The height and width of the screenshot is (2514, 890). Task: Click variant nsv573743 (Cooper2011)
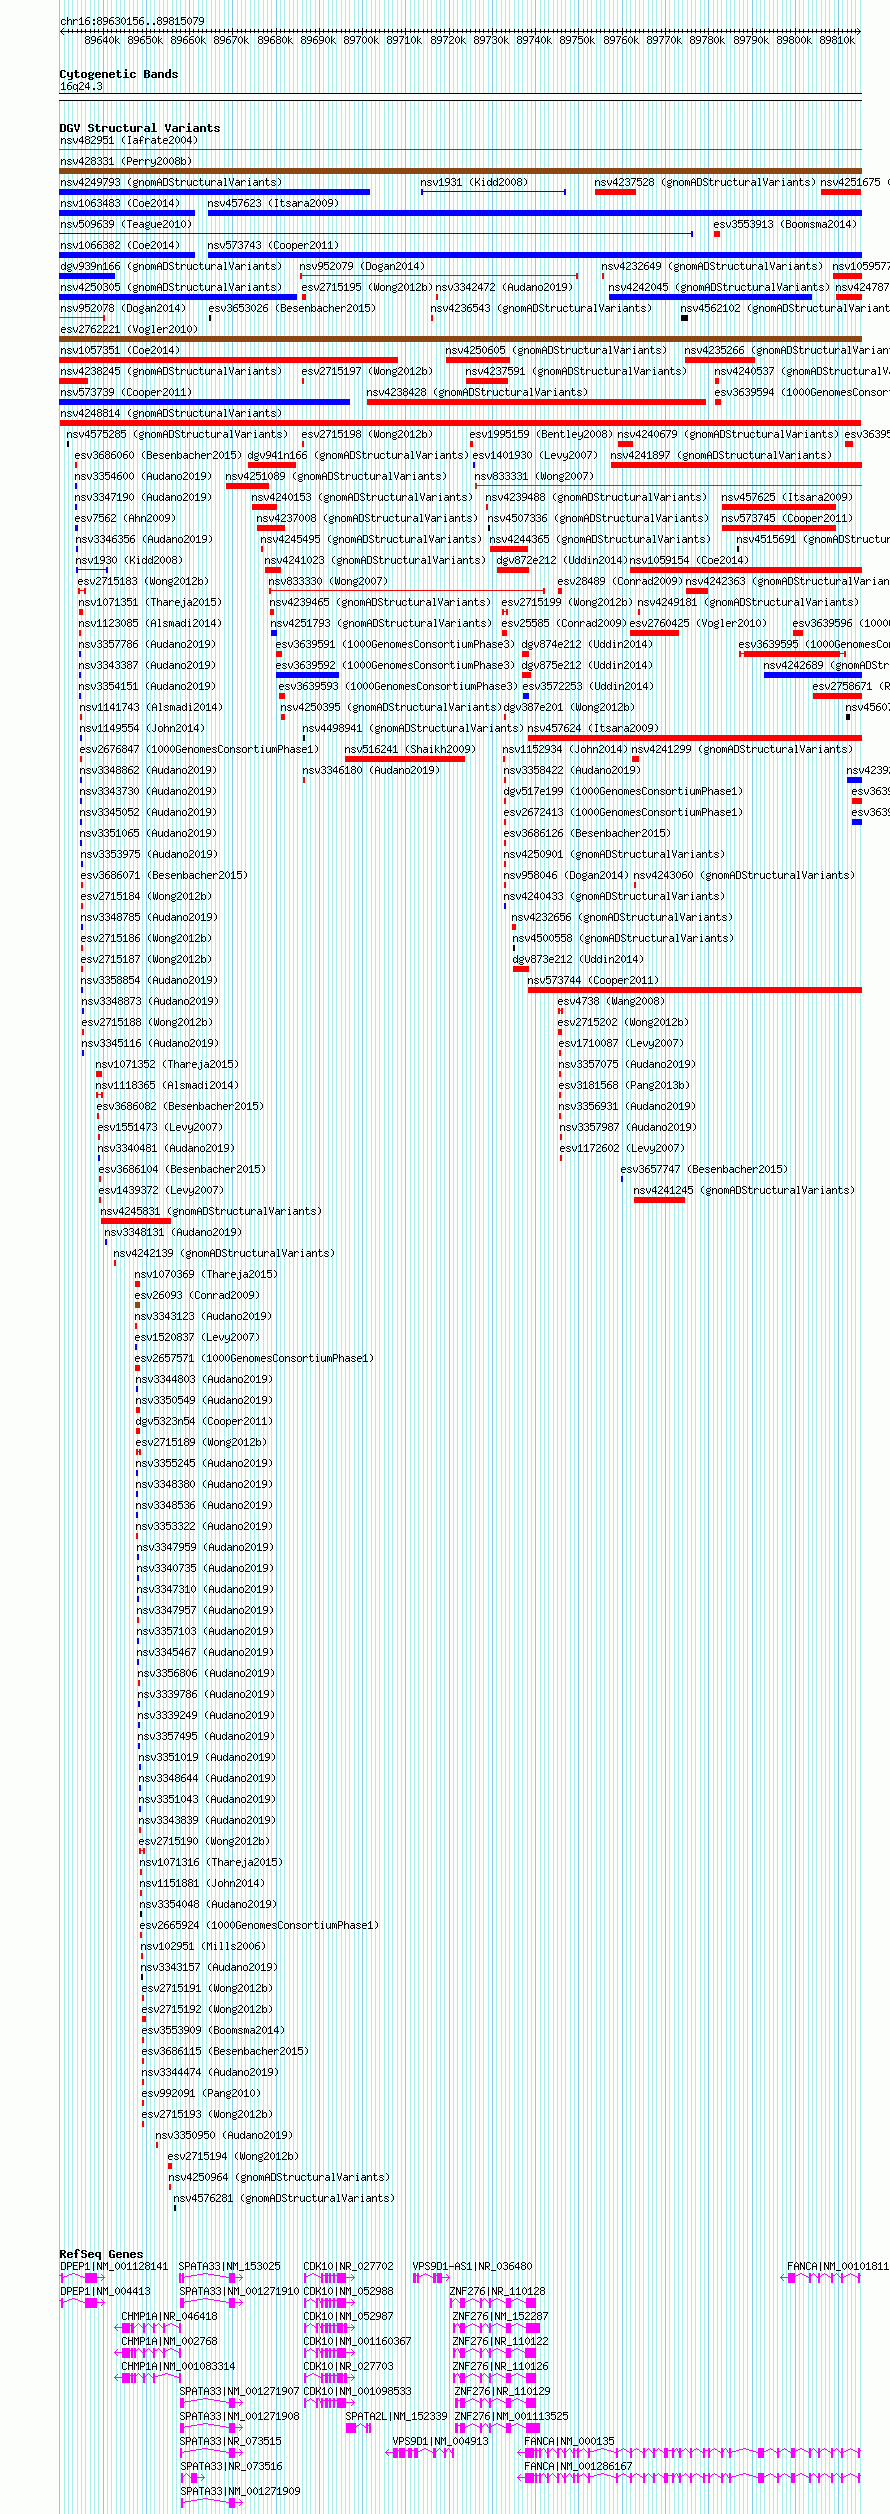273,245
